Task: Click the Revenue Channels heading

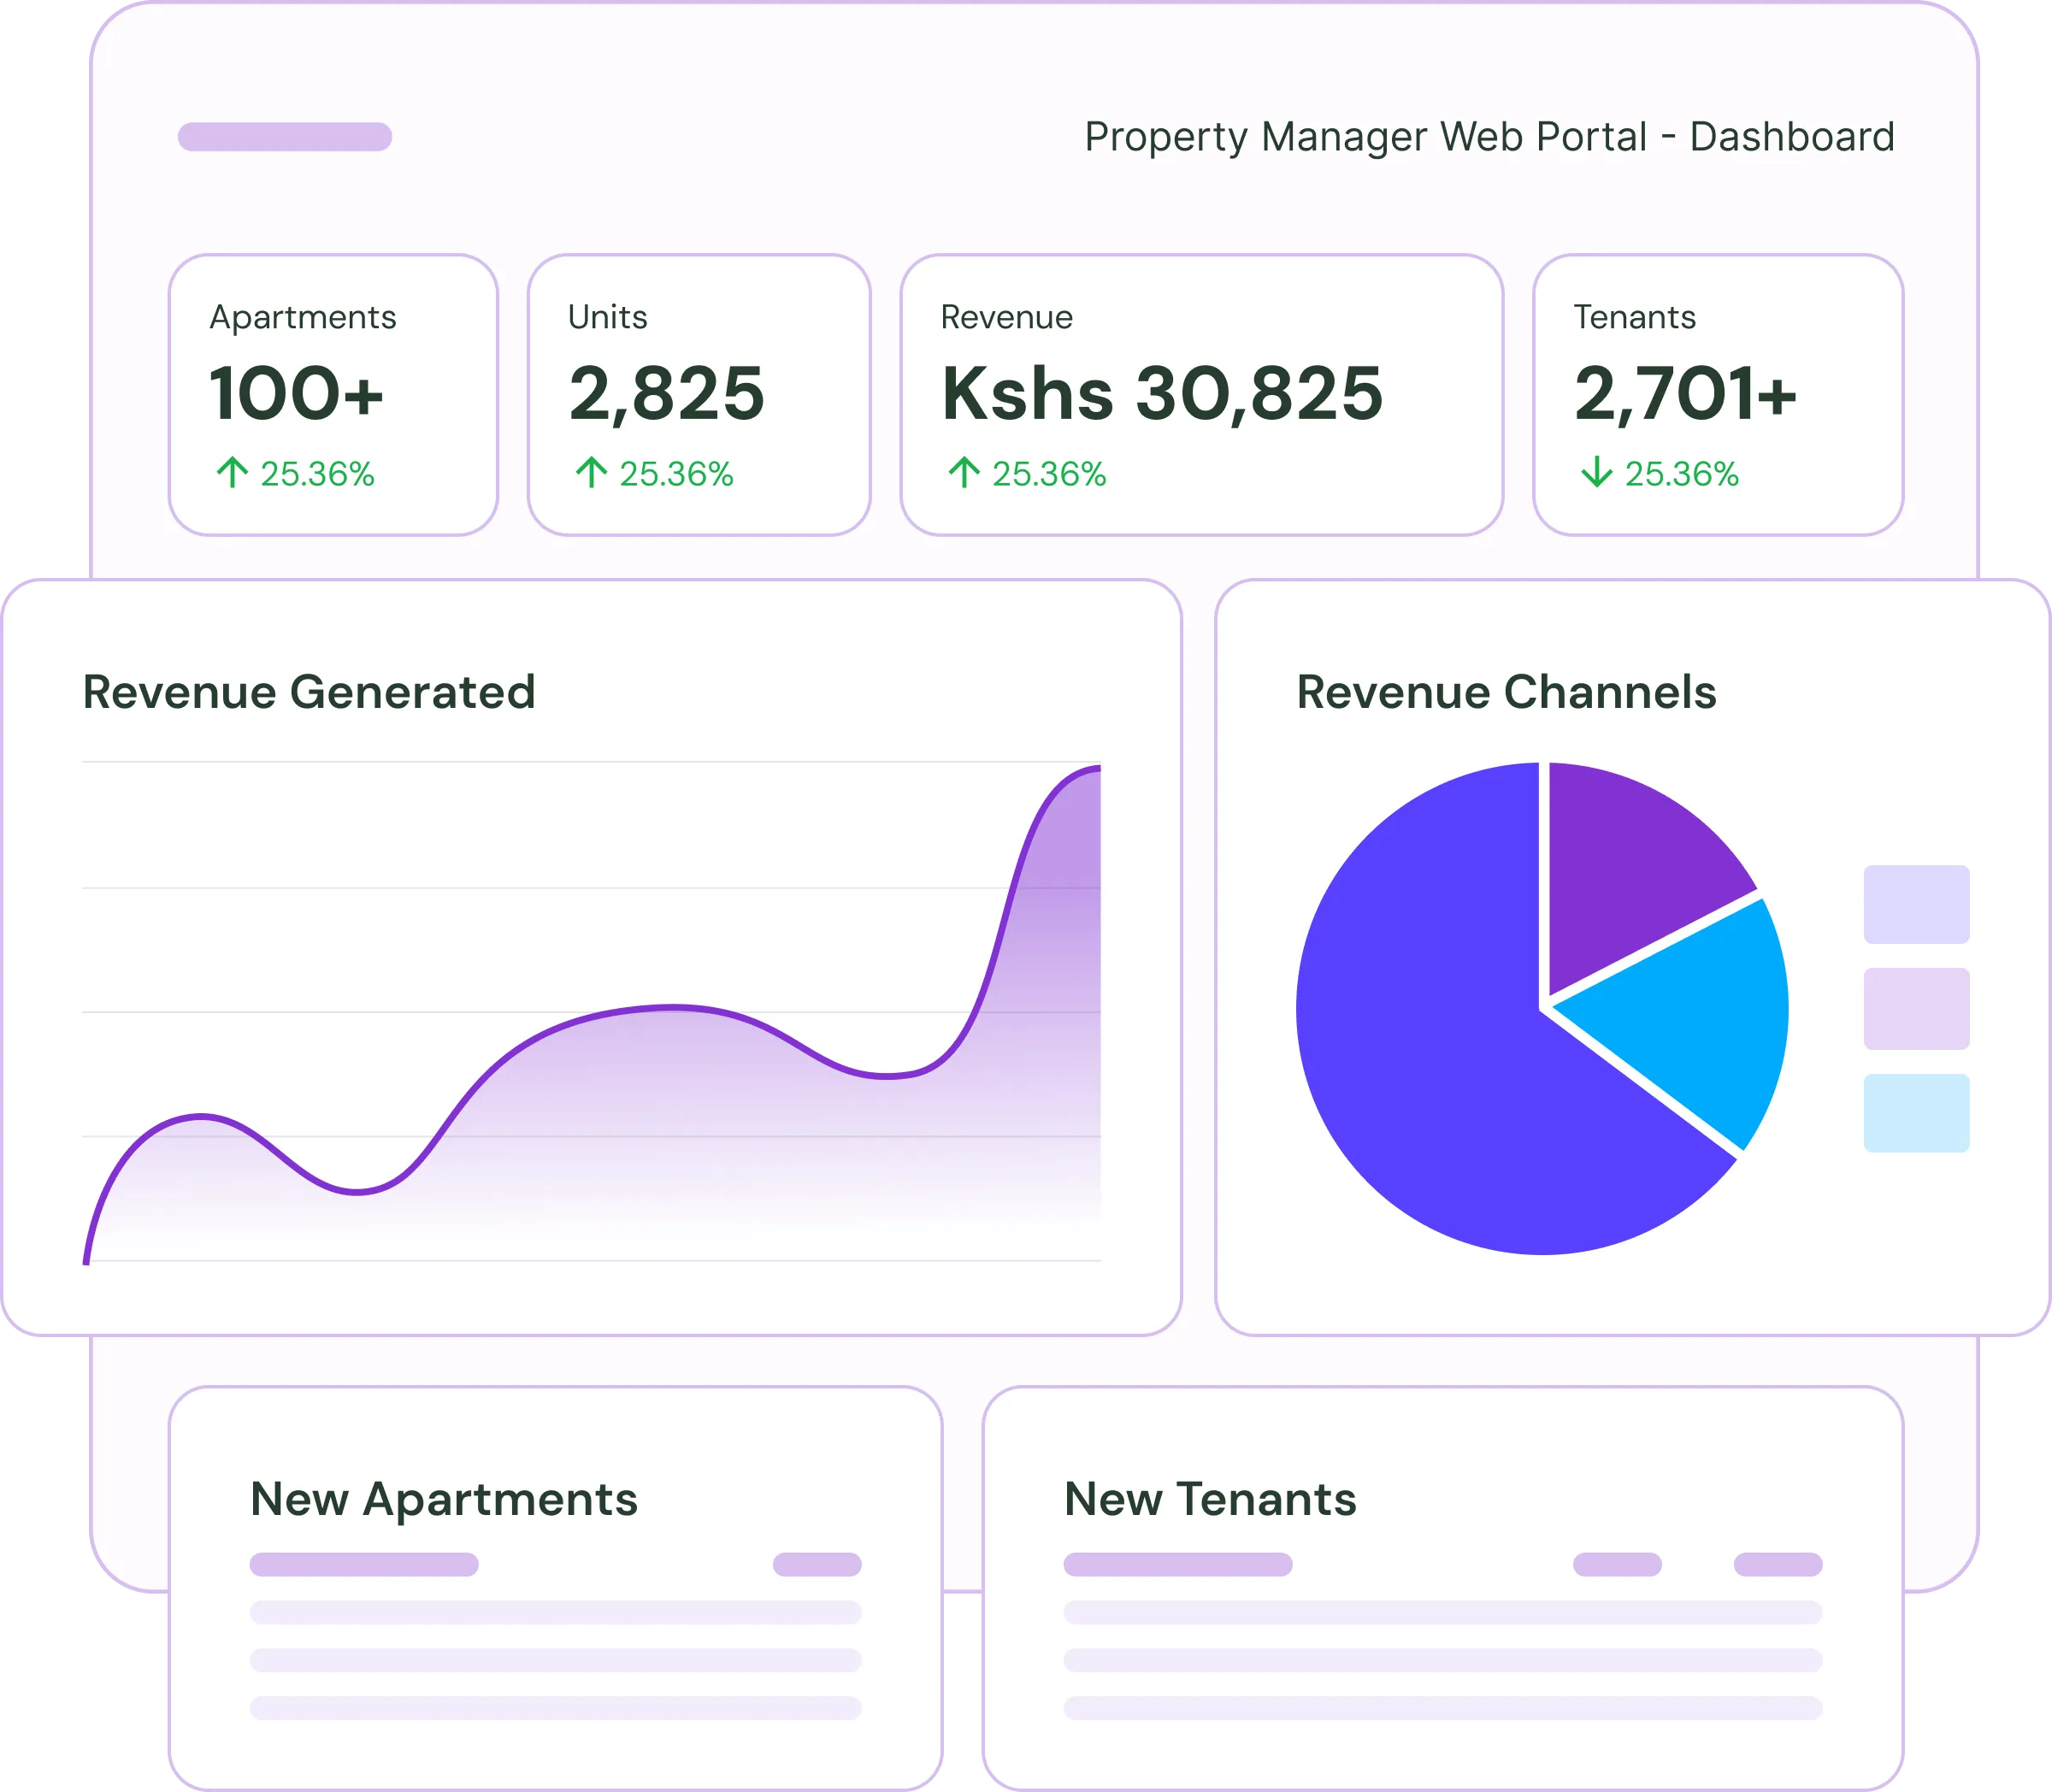Action: pyautogui.click(x=1506, y=692)
